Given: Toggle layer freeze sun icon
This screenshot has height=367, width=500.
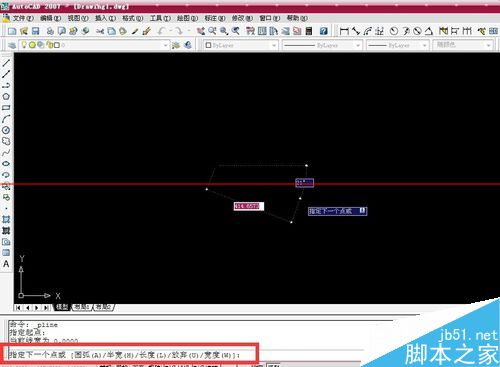Looking at the screenshot, I should (x=32, y=45).
